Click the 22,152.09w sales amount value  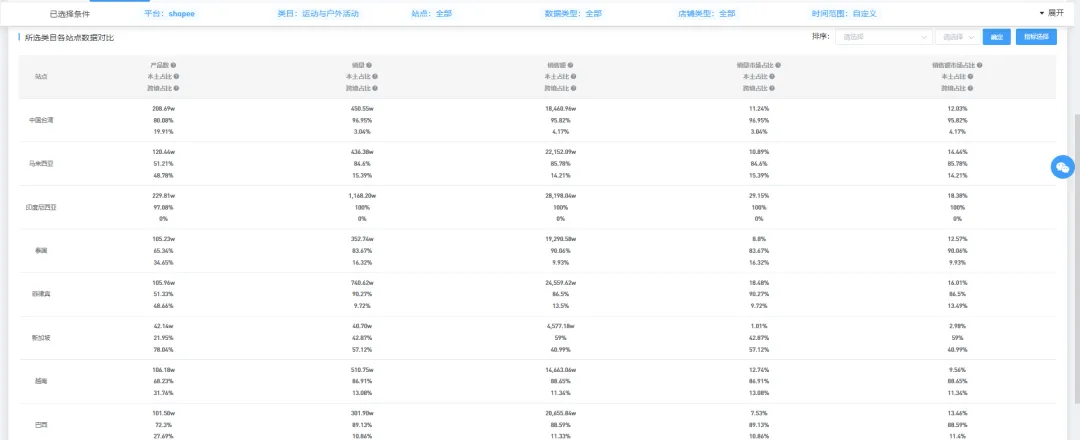click(x=561, y=151)
